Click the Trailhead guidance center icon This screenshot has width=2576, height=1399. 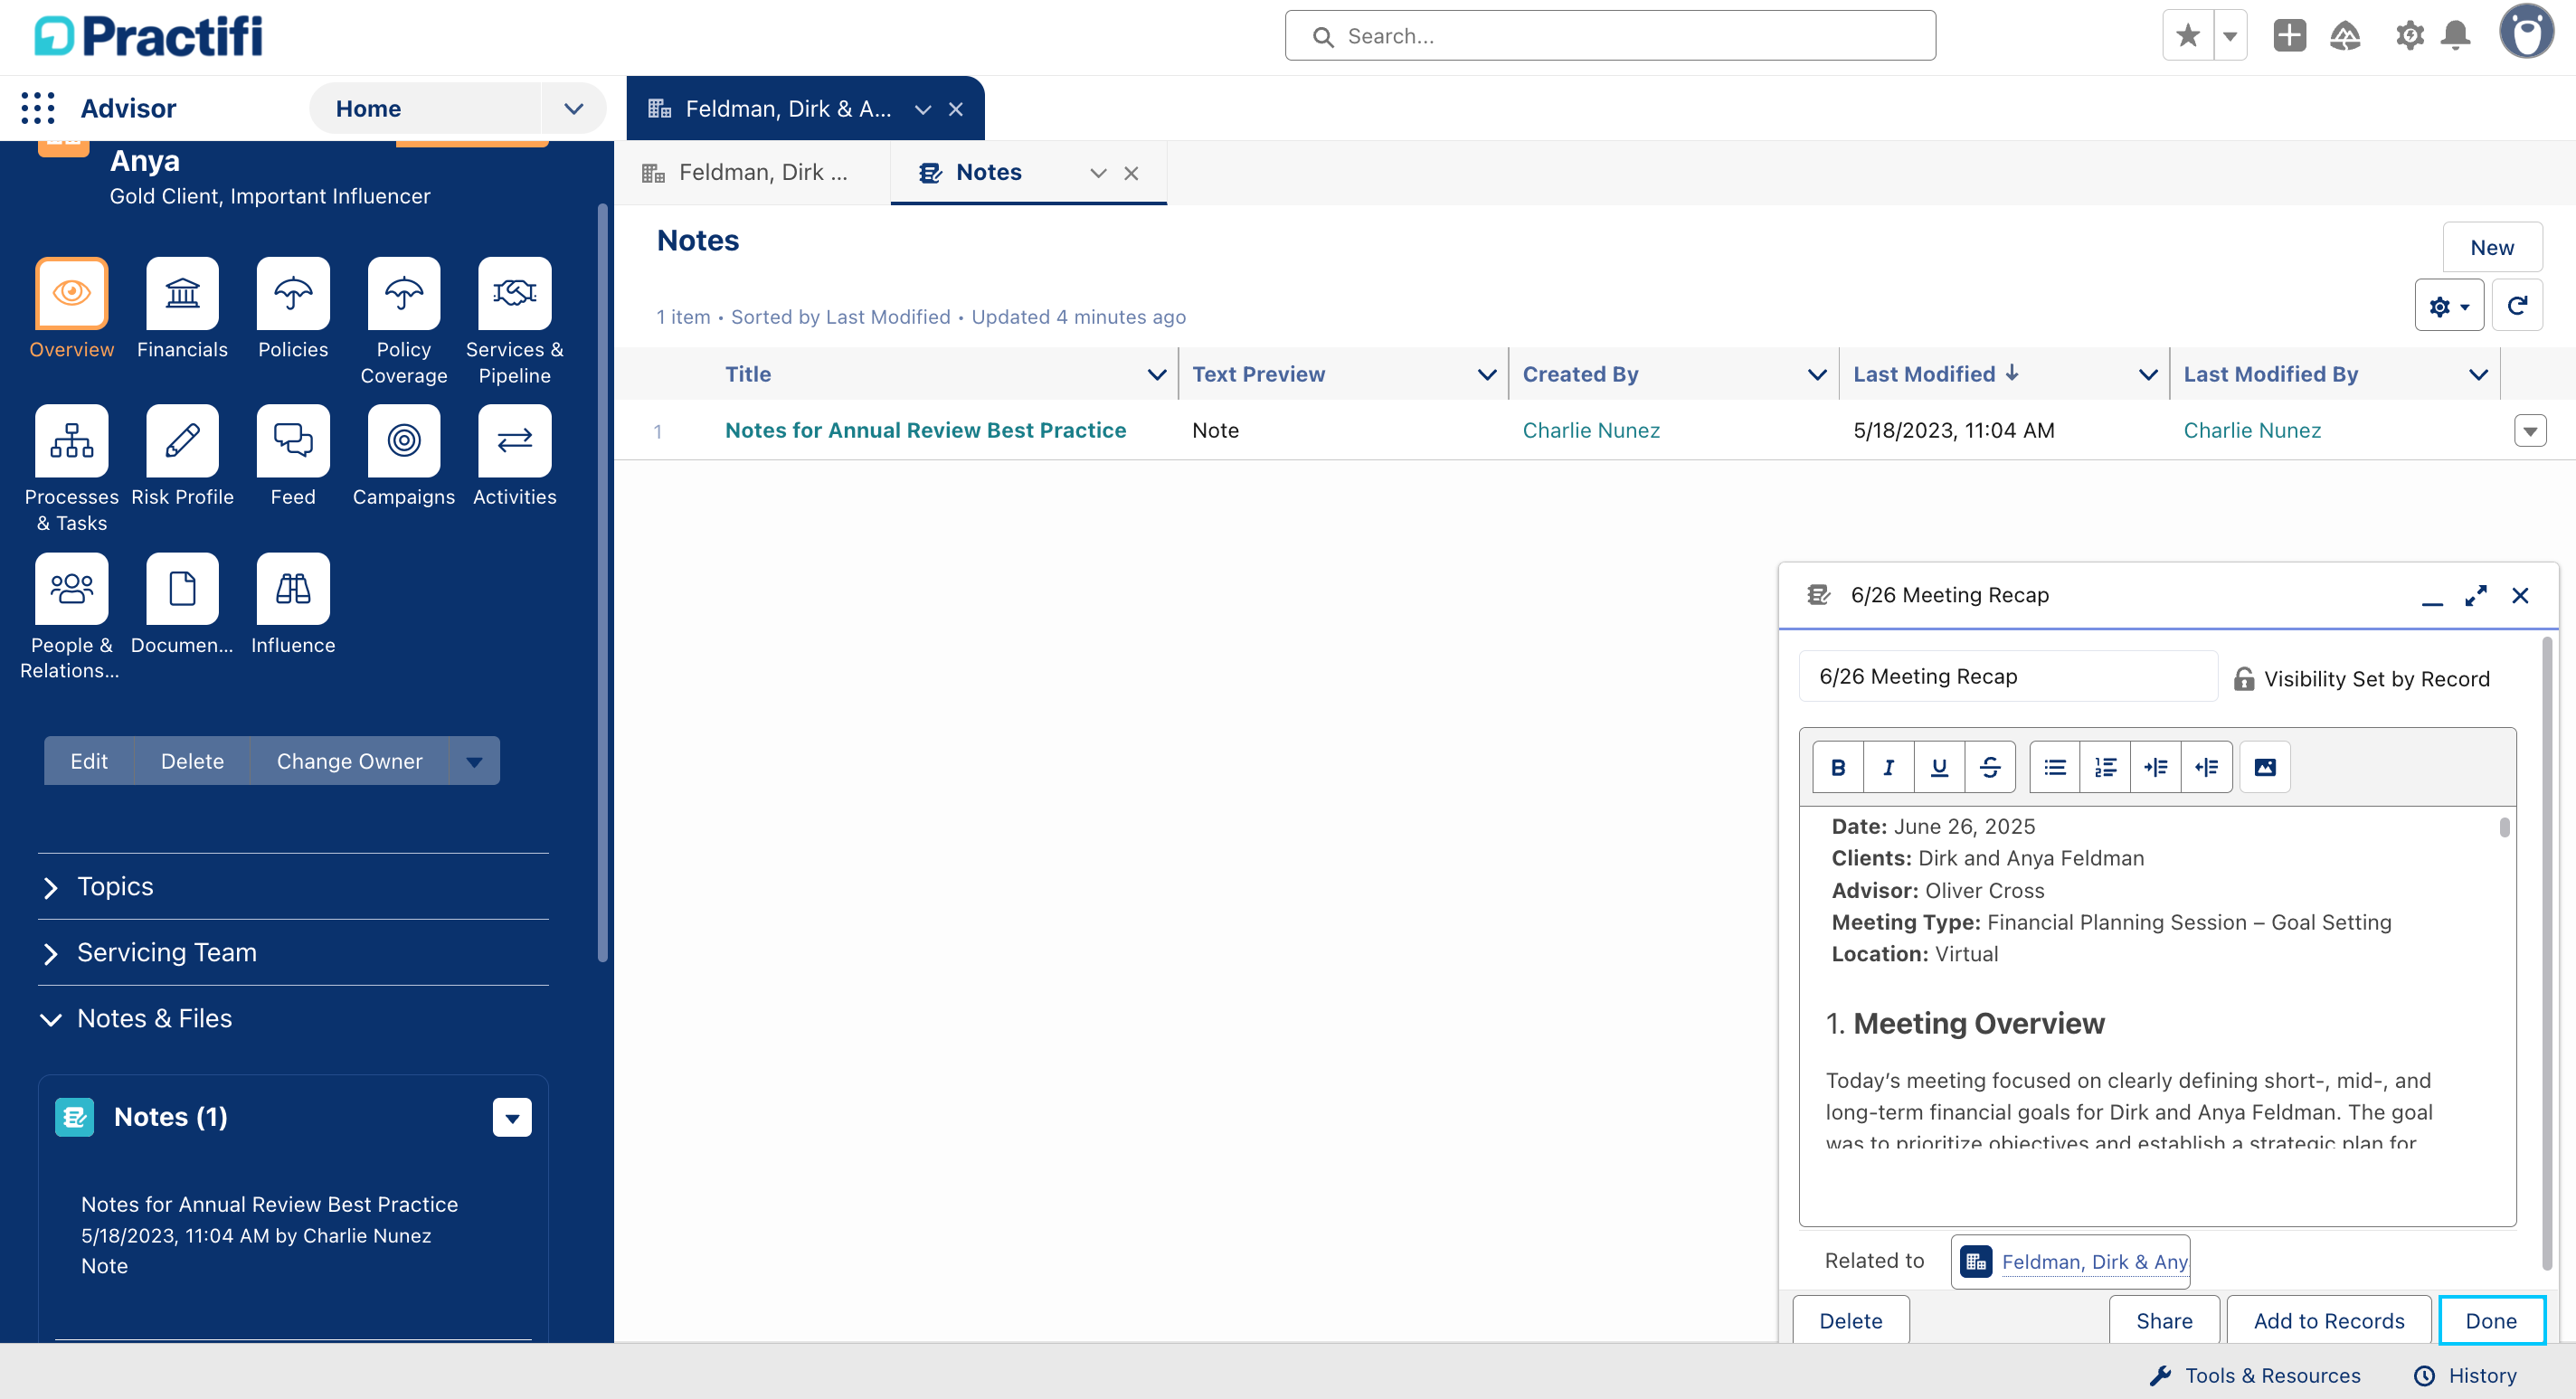point(2345,36)
